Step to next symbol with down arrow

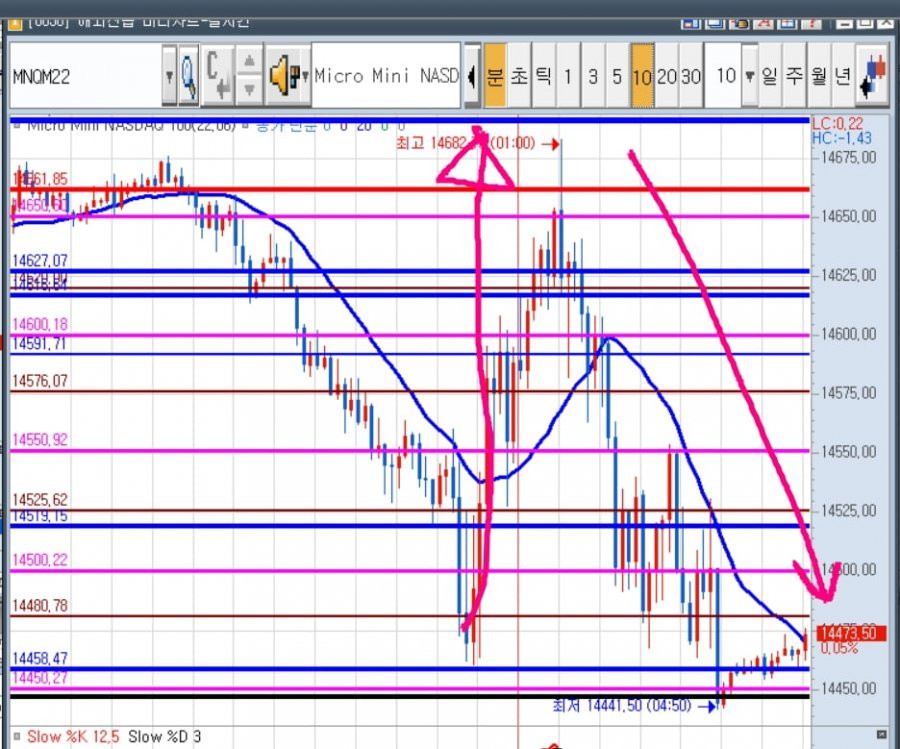(249, 90)
